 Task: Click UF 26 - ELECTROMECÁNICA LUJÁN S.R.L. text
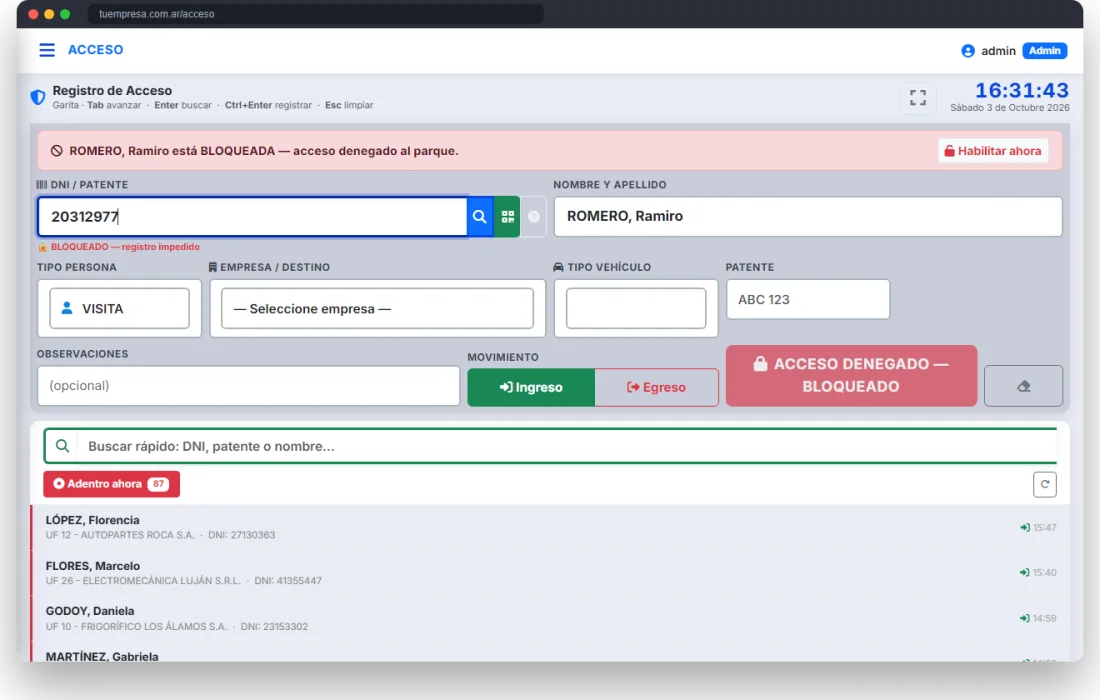pos(143,581)
